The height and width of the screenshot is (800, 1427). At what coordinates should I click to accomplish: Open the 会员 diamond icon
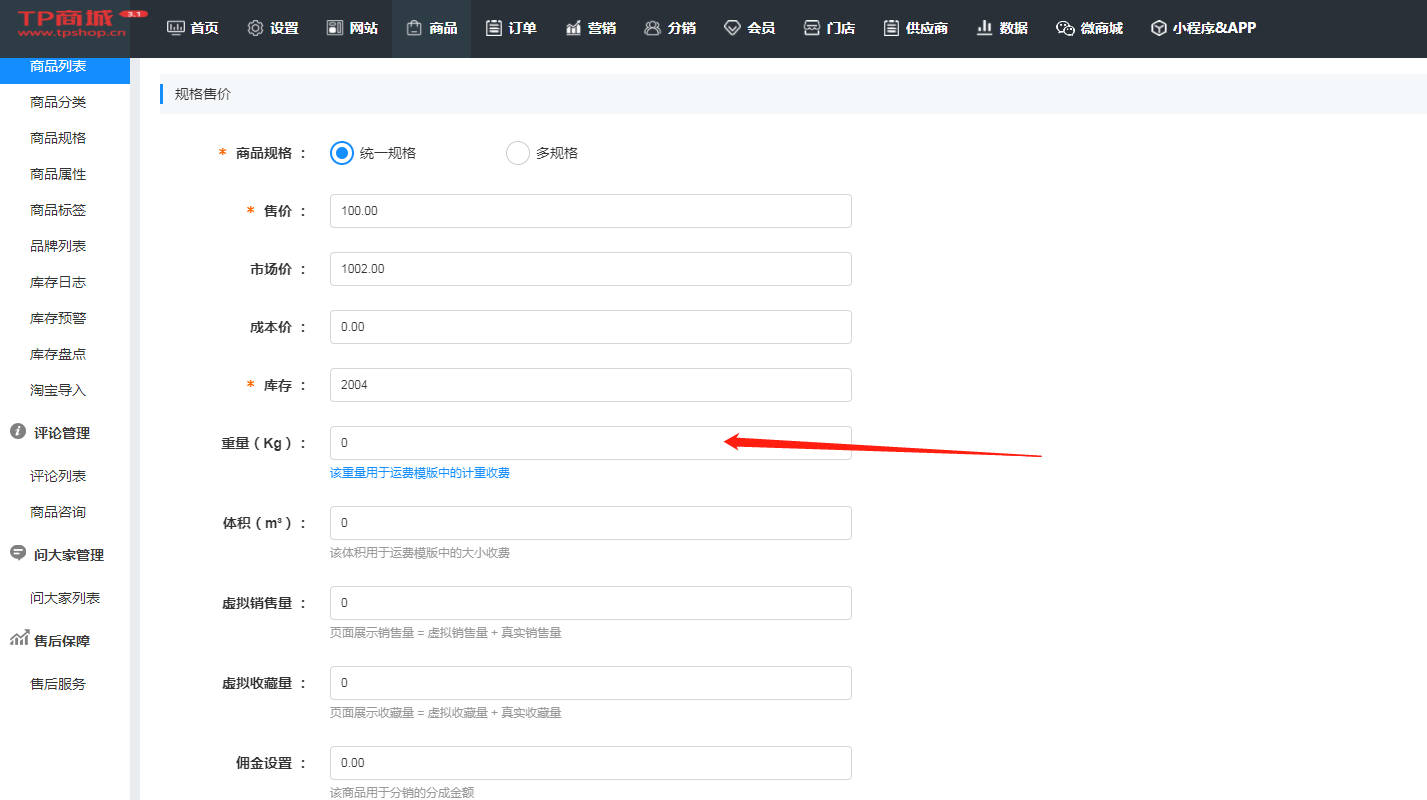[732, 28]
